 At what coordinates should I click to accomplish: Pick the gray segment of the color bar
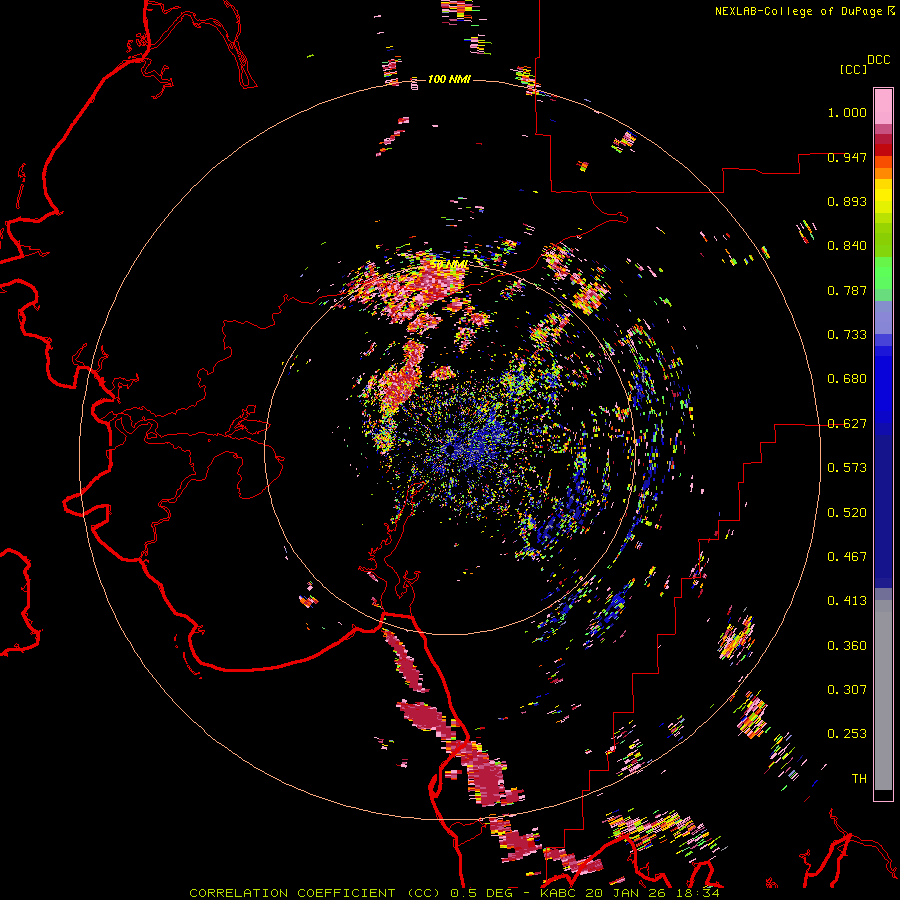click(883, 695)
